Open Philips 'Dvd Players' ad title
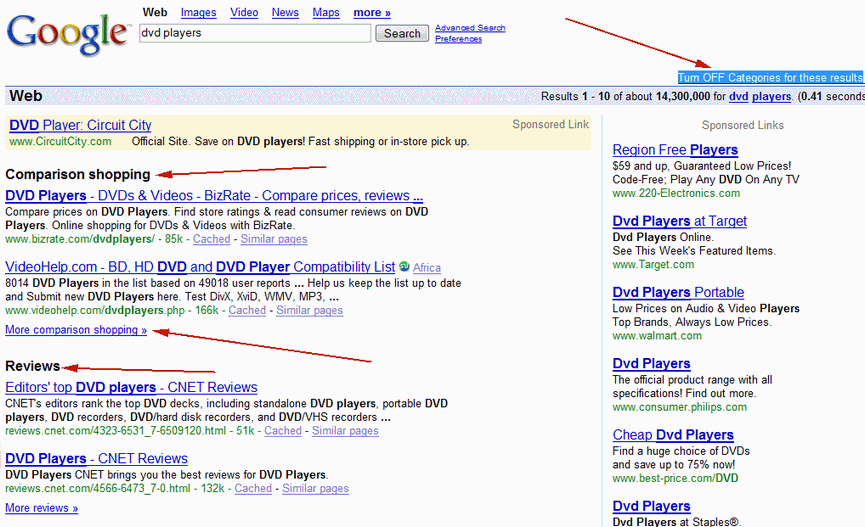Screen dimensions: 865x527 coord(652,364)
